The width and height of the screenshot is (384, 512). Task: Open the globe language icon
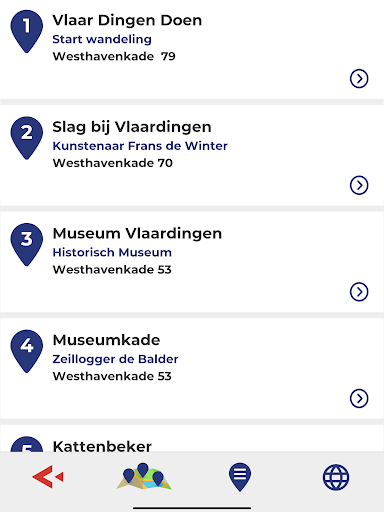pyautogui.click(x=336, y=477)
